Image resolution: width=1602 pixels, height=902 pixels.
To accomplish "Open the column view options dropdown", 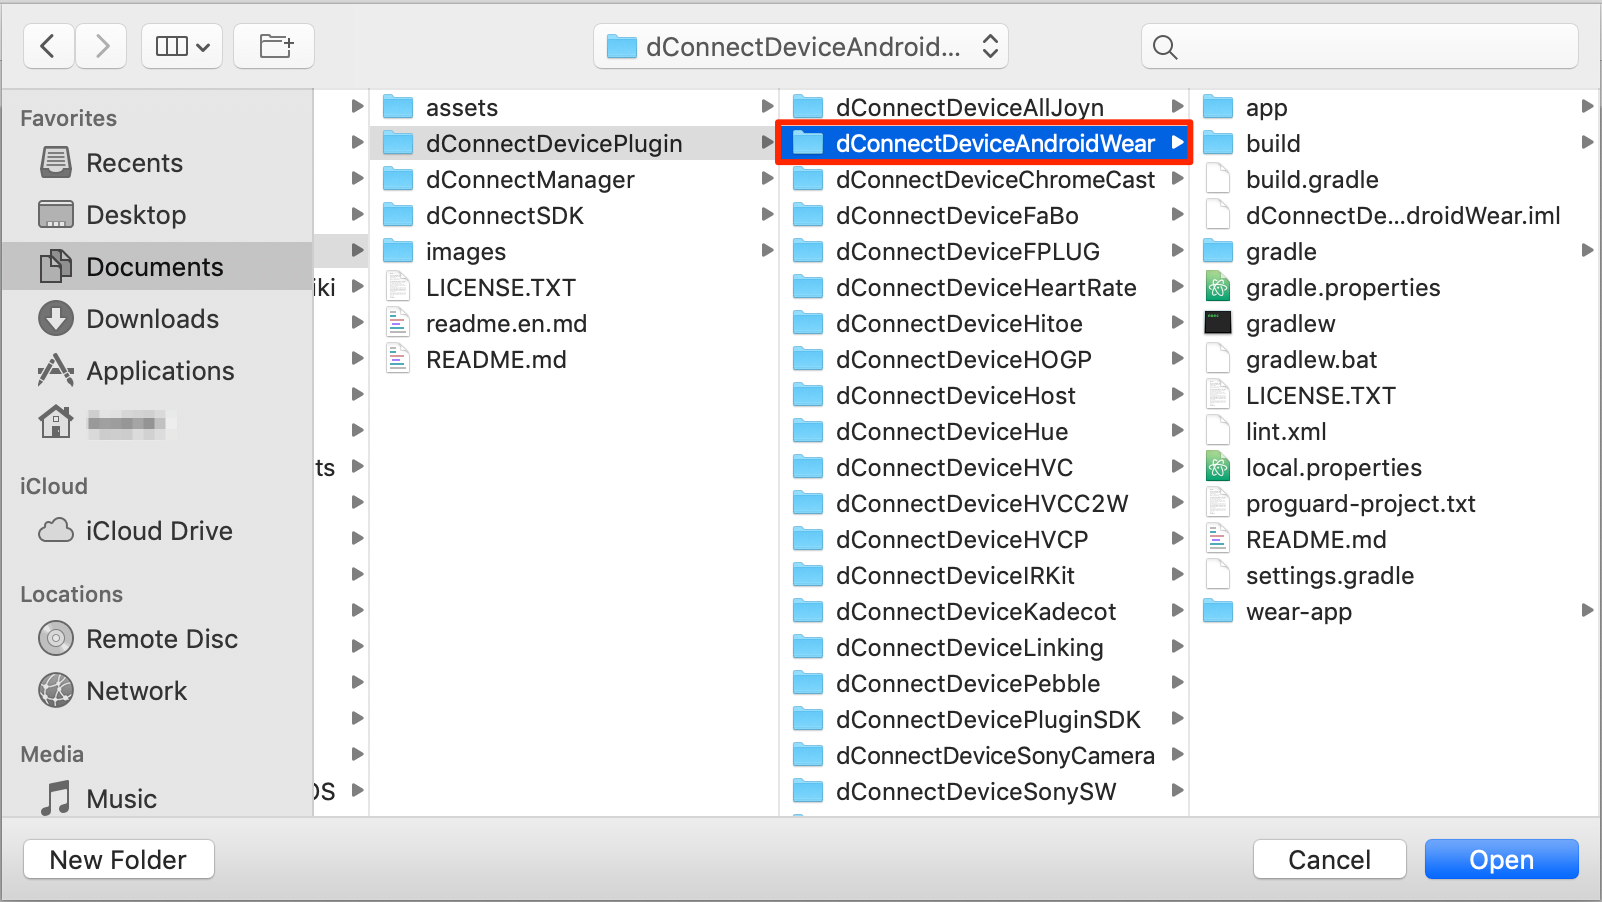I will (182, 46).
